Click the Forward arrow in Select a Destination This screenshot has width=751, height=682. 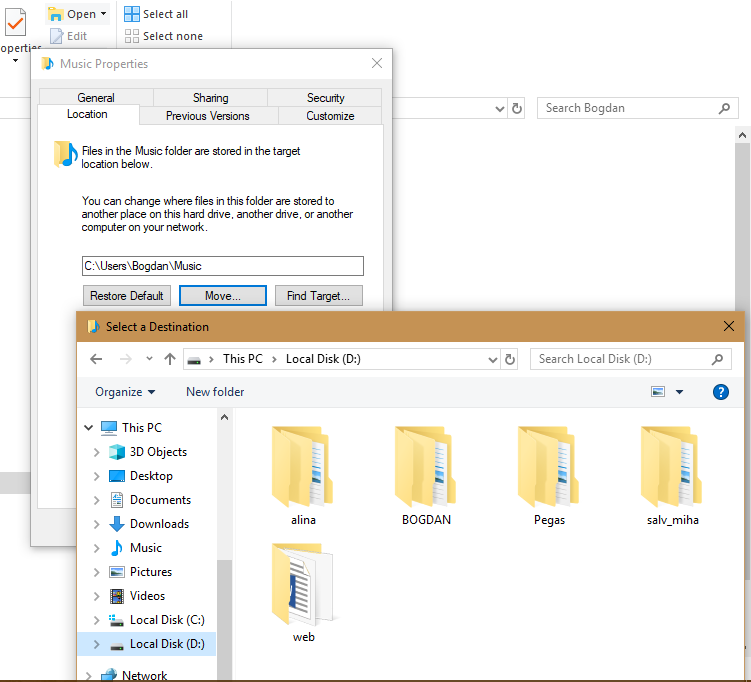tap(125, 359)
